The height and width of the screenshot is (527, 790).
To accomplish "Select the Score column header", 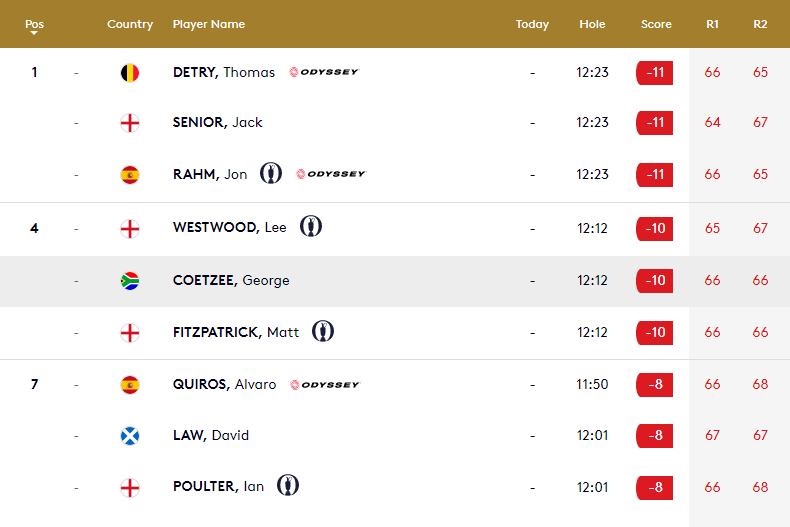I will (656, 24).
